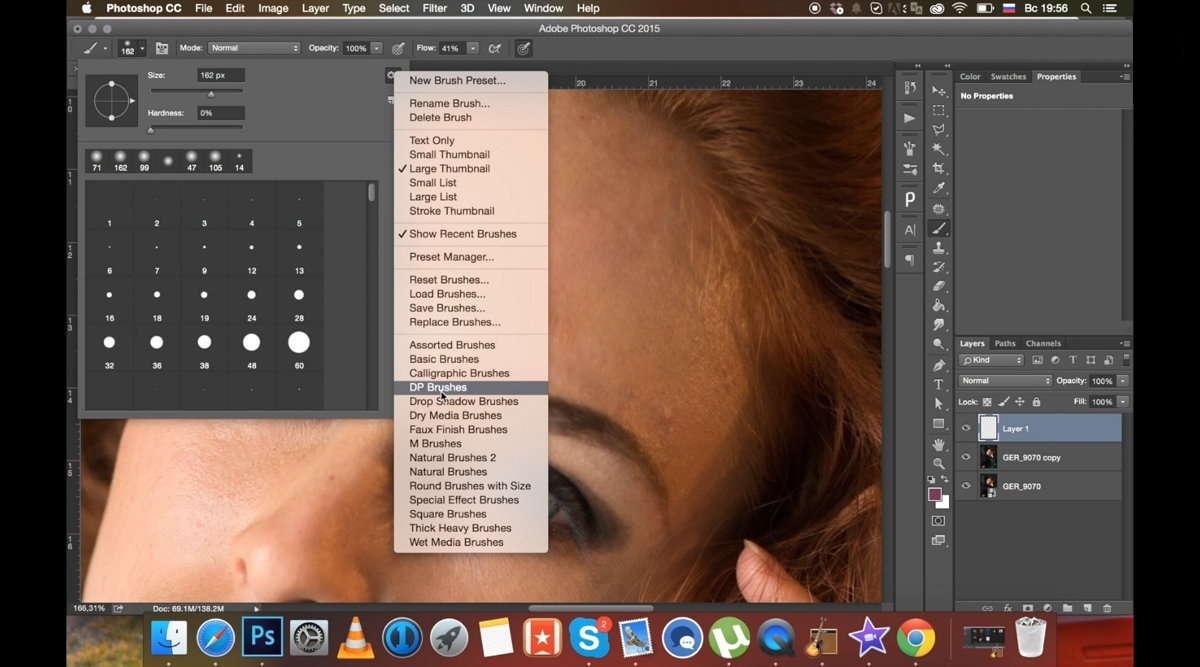This screenshot has width=1200, height=667.
Task: Select the Healing Brush tool
Action: point(938,208)
